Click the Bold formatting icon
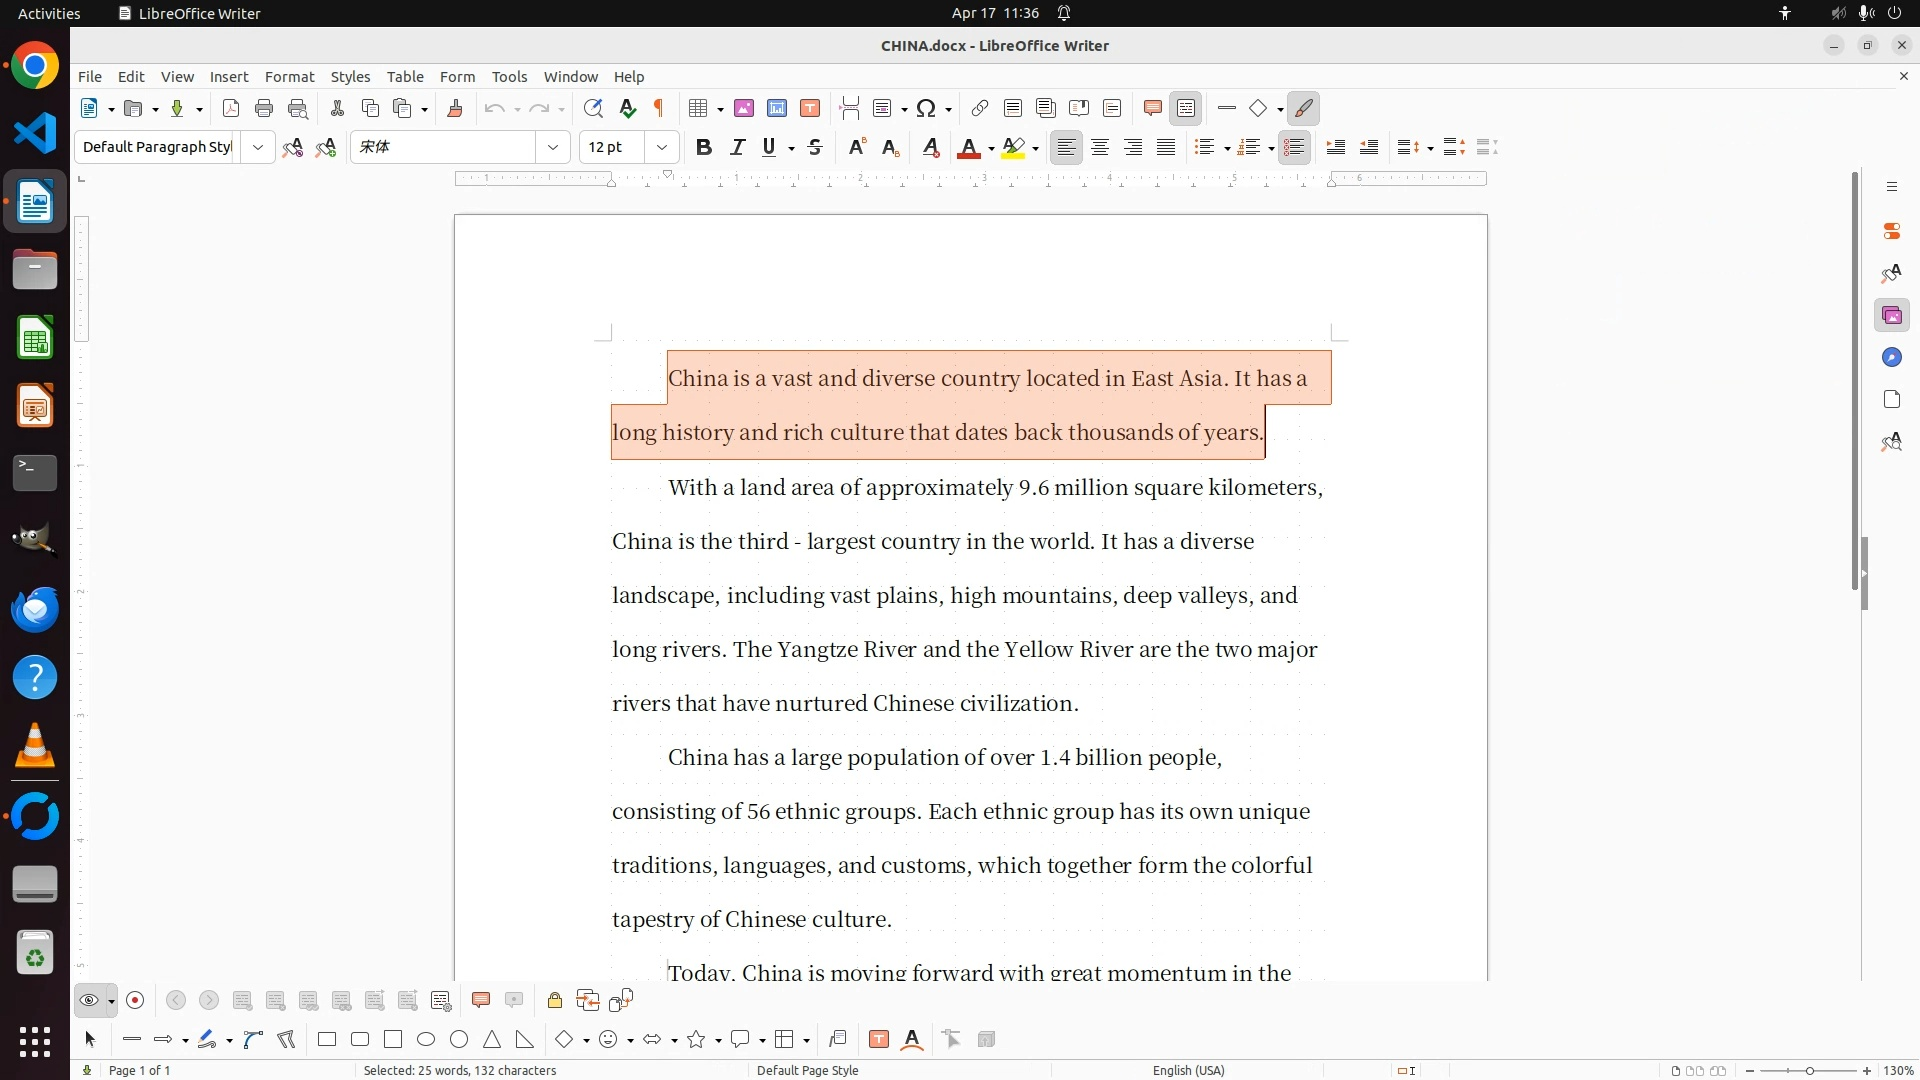Screen dimensions: 1920x1080 tap(704, 147)
